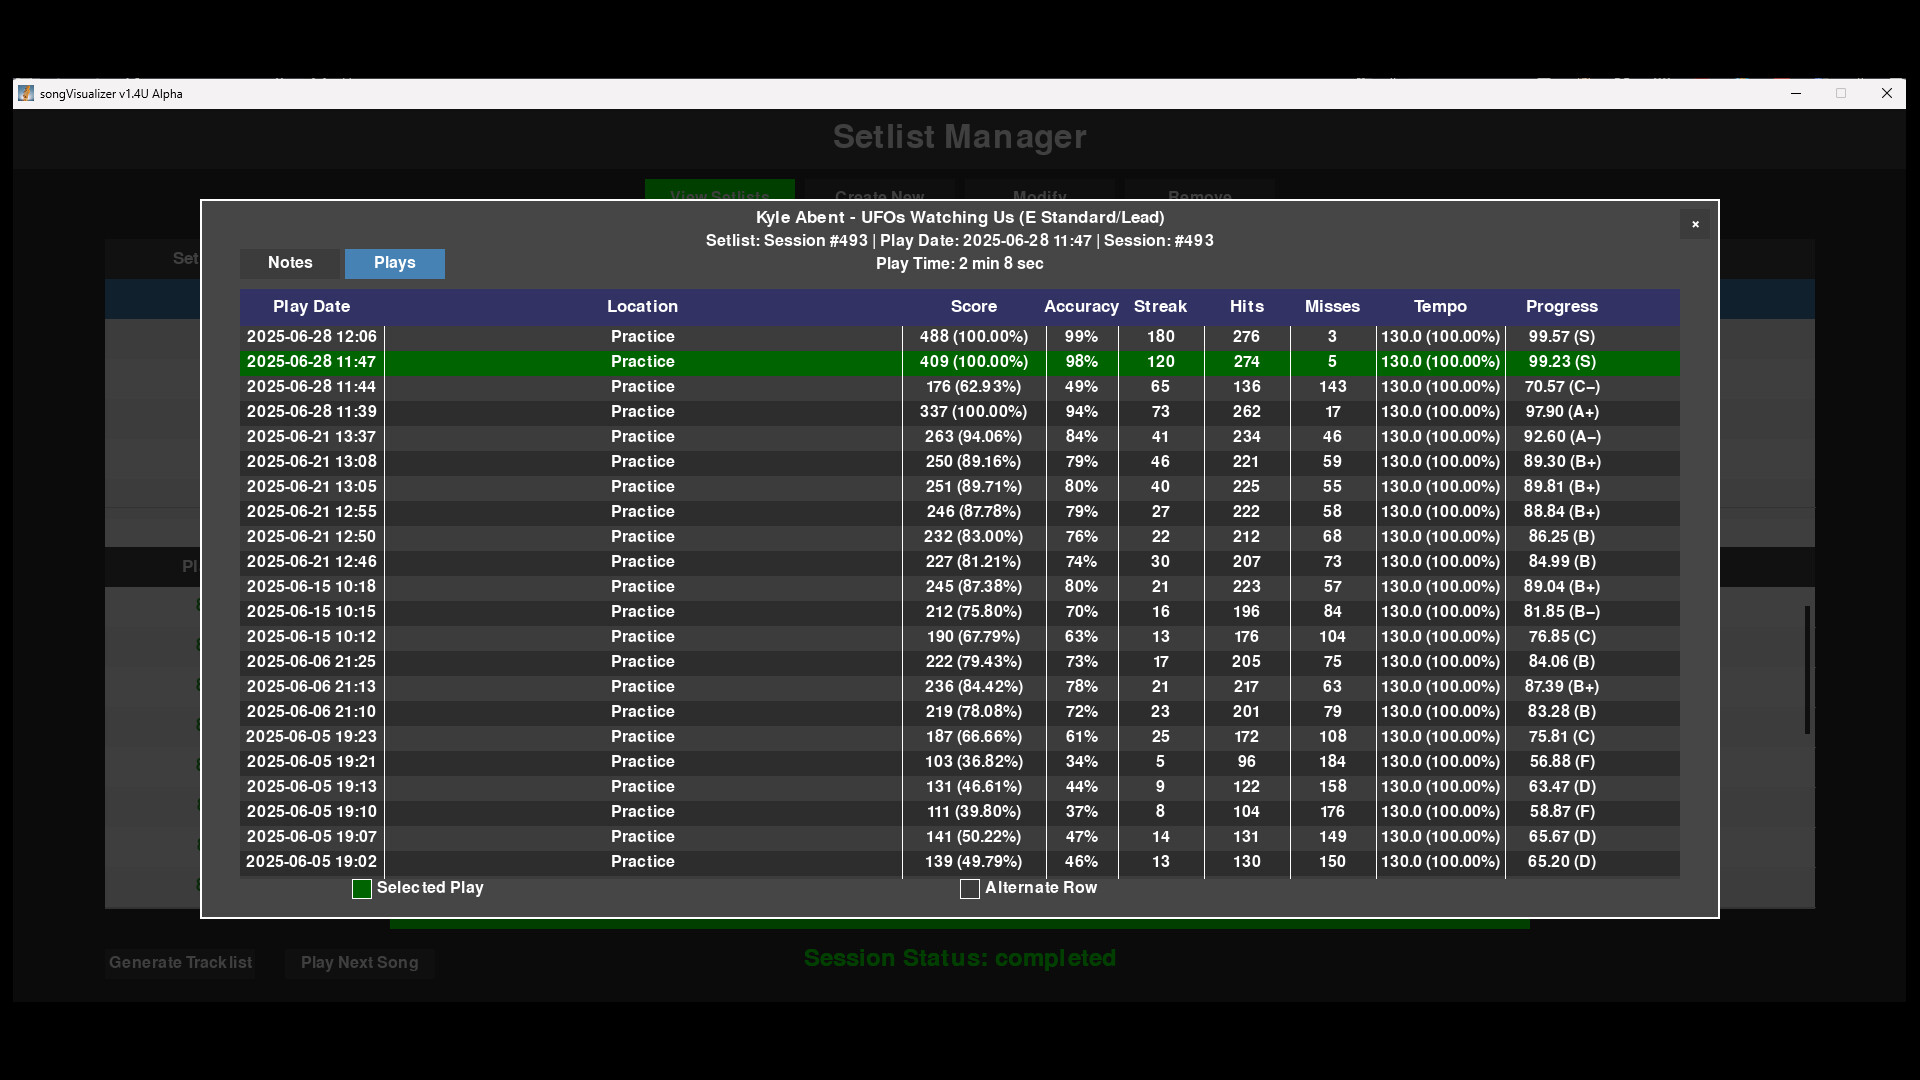Sort plays by the Progress column
The width and height of the screenshot is (1920, 1080).
(1562, 306)
